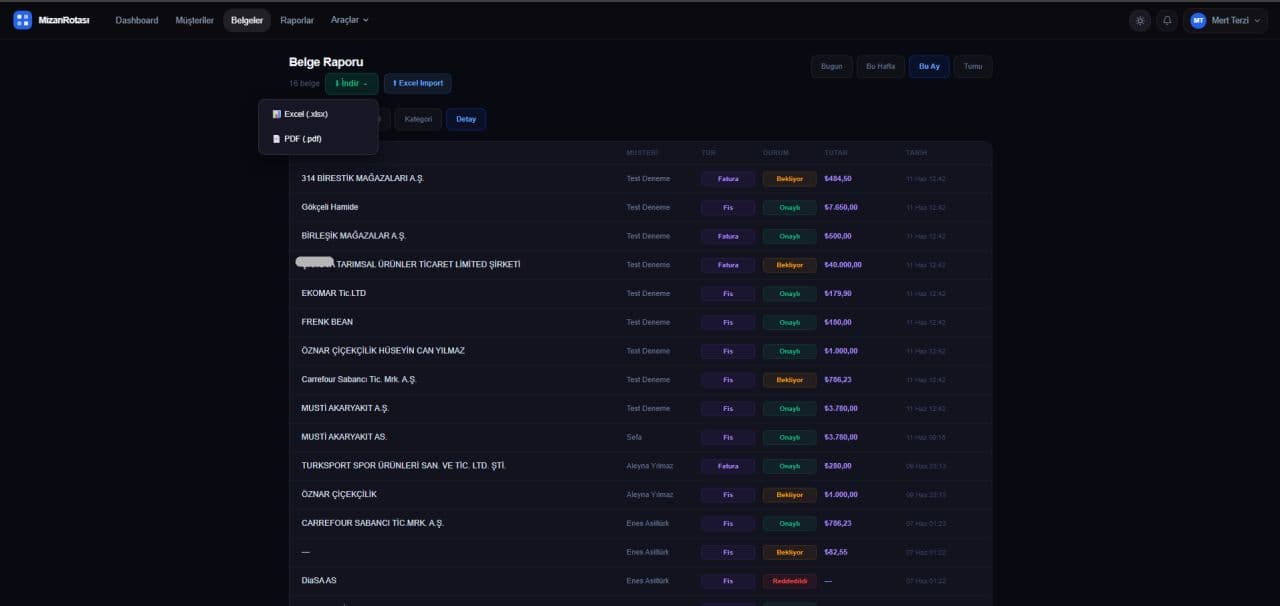1280x606 pixels.
Task: Click Fiş type badge on FRENK BEAN row
Action: pos(728,322)
